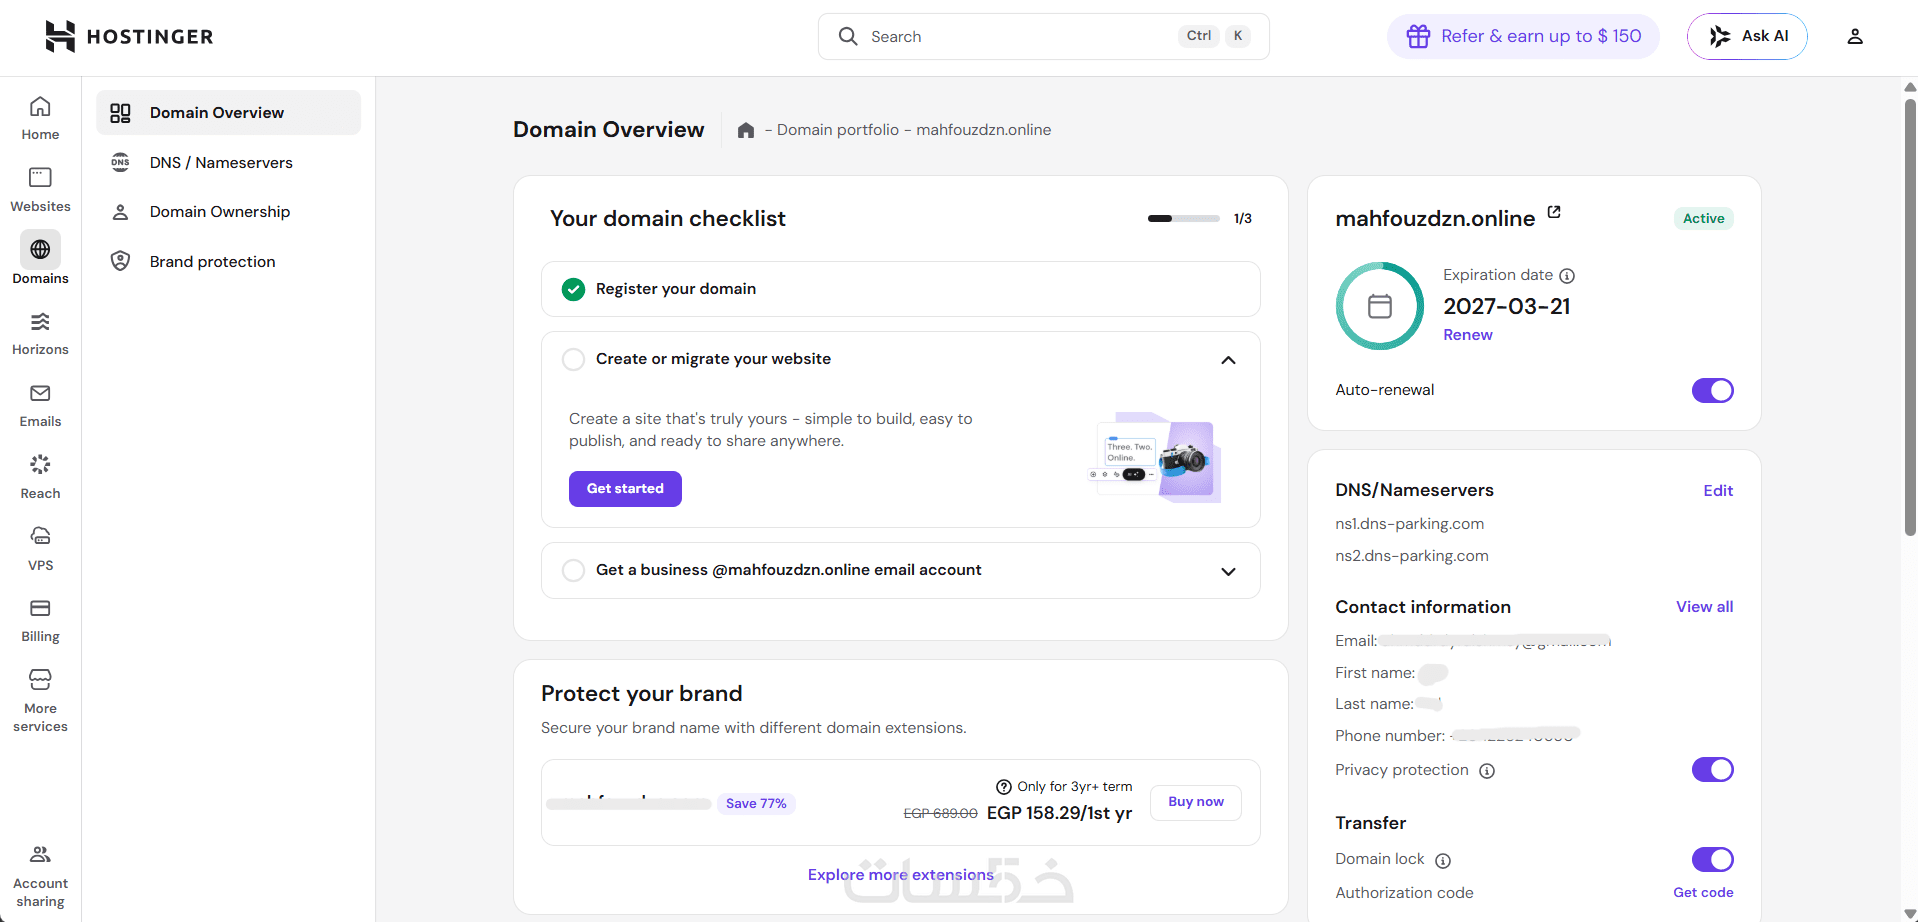Click the home breadcrumb icon
The height and width of the screenshot is (922, 1918).
(745, 130)
